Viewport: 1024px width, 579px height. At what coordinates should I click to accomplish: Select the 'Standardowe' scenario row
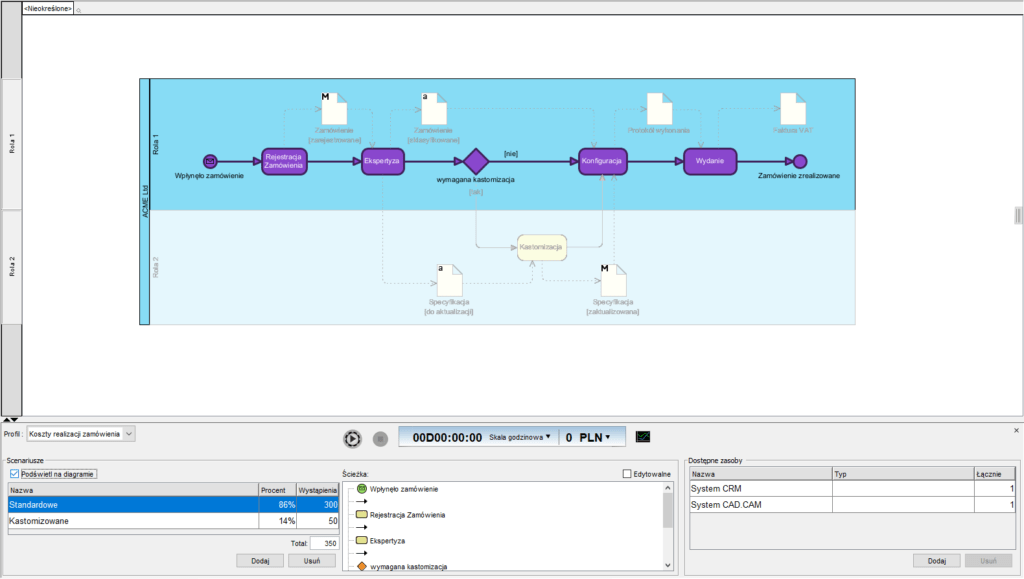click(173, 505)
